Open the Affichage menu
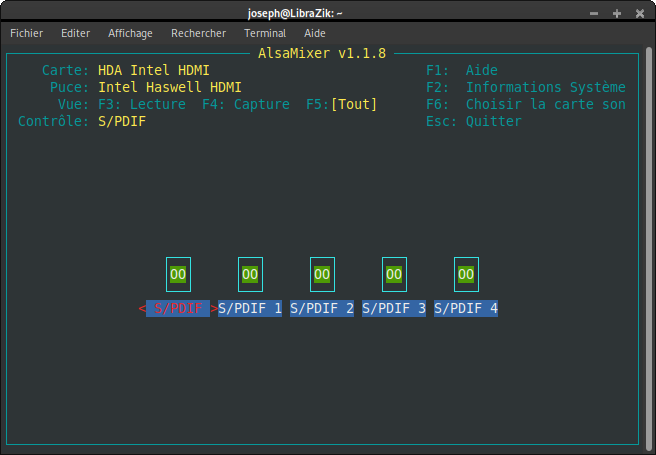The image size is (656, 455). (130, 33)
